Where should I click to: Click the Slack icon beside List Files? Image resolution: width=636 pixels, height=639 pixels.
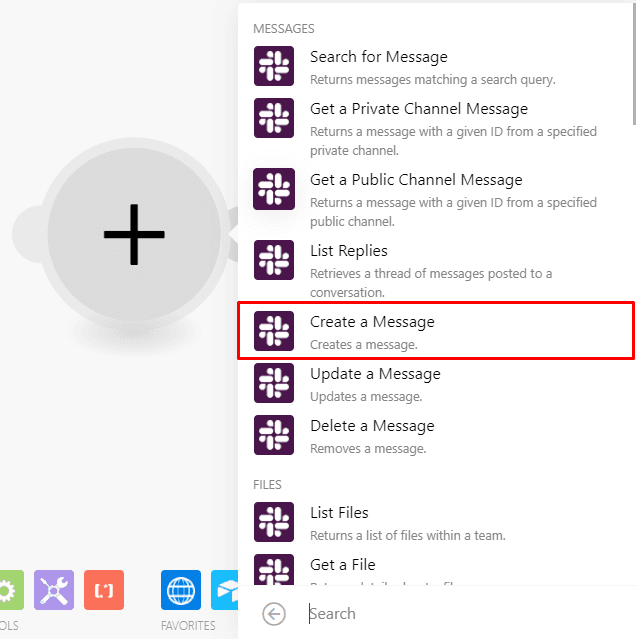coord(274,522)
